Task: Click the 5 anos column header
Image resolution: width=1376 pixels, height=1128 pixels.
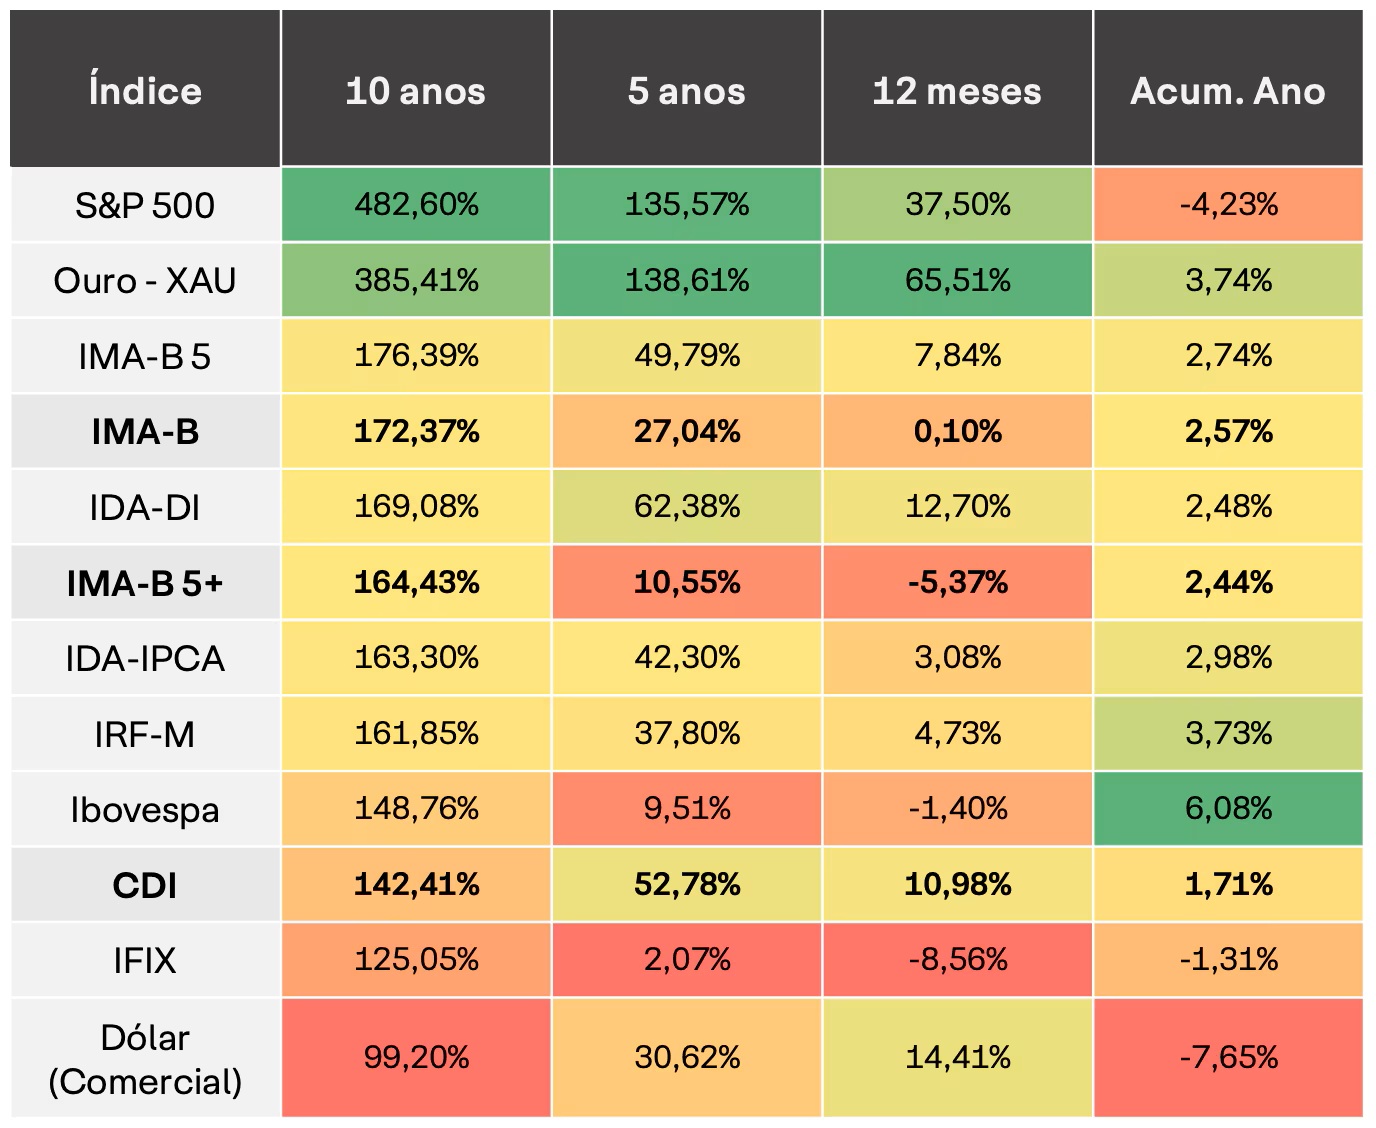Action: click(x=687, y=91)
